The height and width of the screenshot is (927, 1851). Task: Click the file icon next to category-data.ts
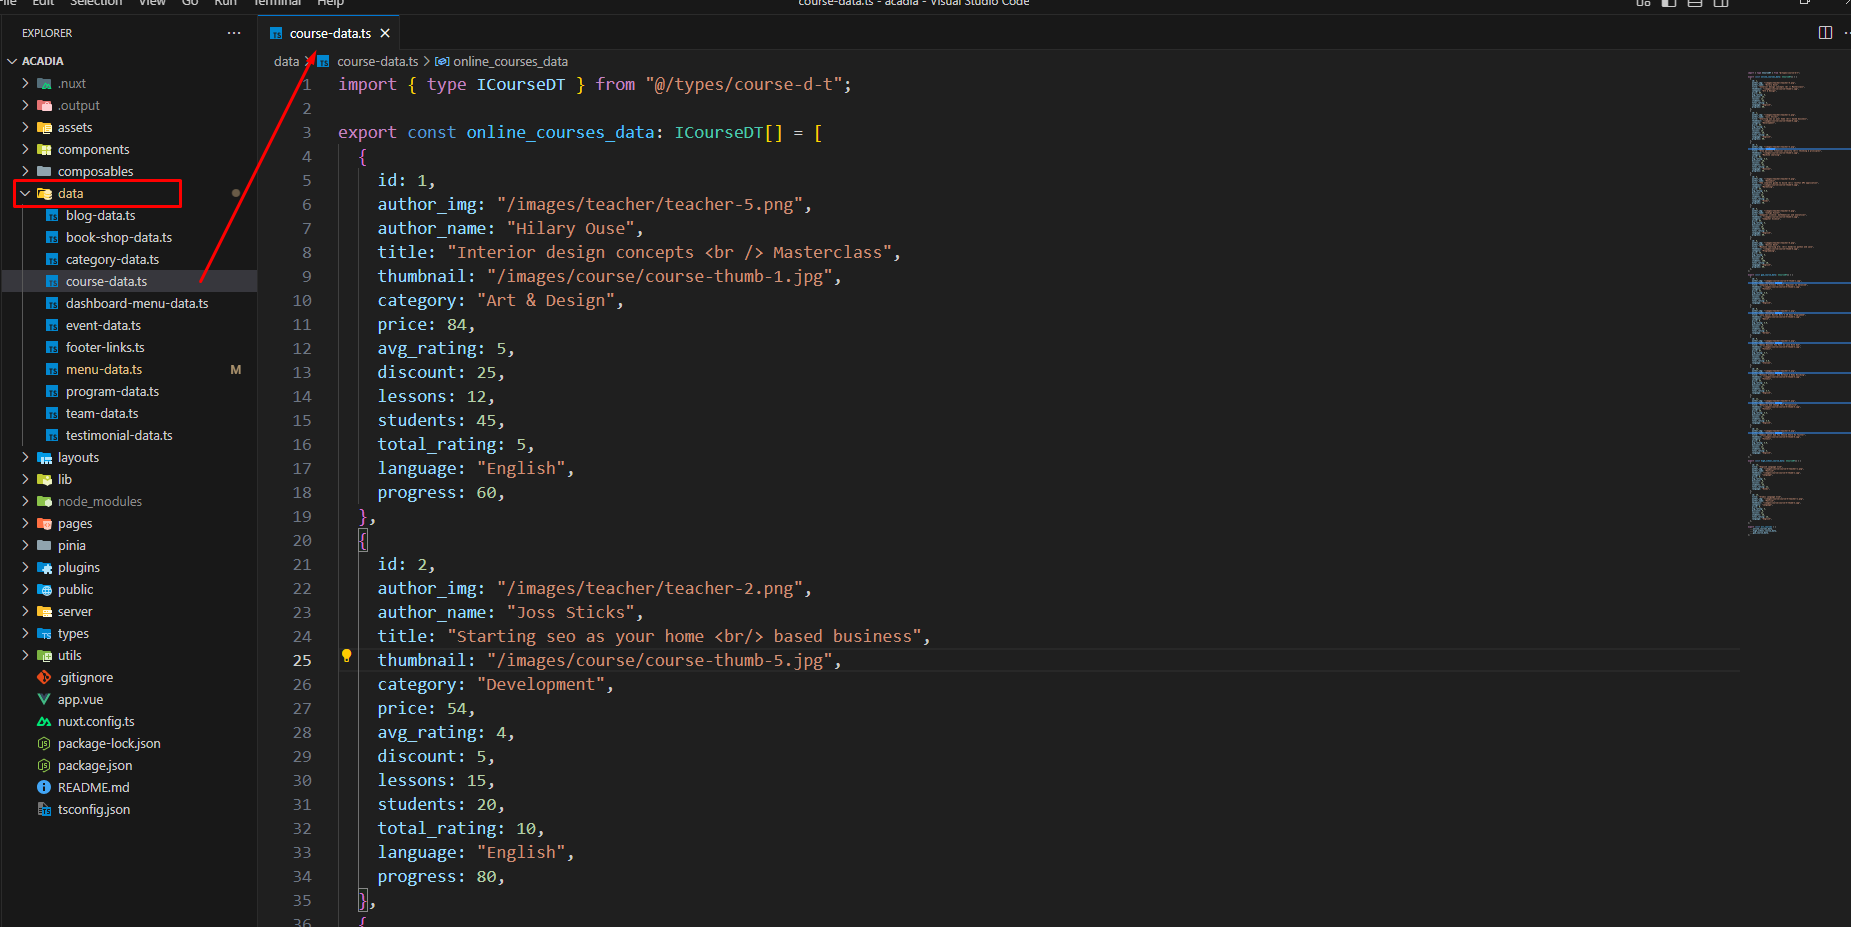[52, 260]
